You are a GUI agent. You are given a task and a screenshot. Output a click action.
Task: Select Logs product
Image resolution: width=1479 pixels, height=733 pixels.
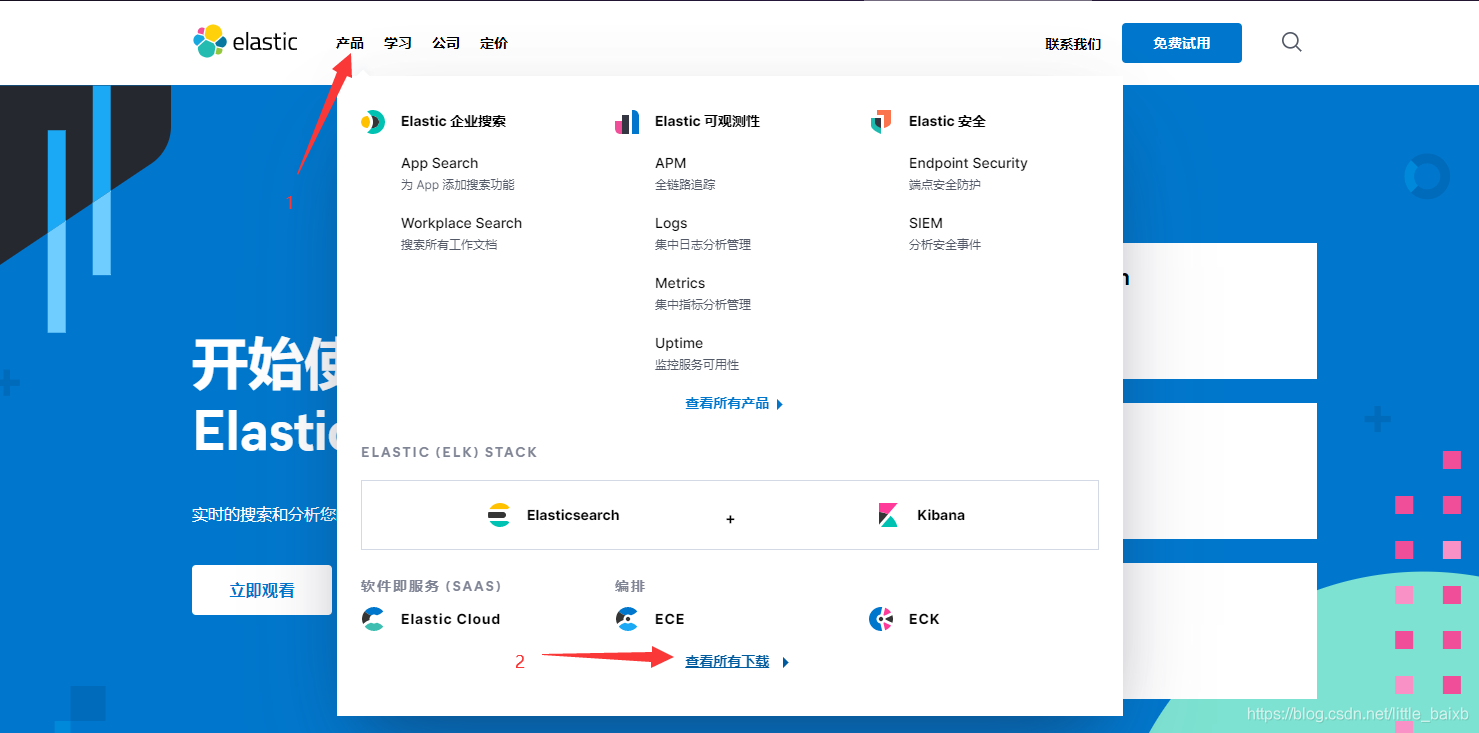coord(671,223)
